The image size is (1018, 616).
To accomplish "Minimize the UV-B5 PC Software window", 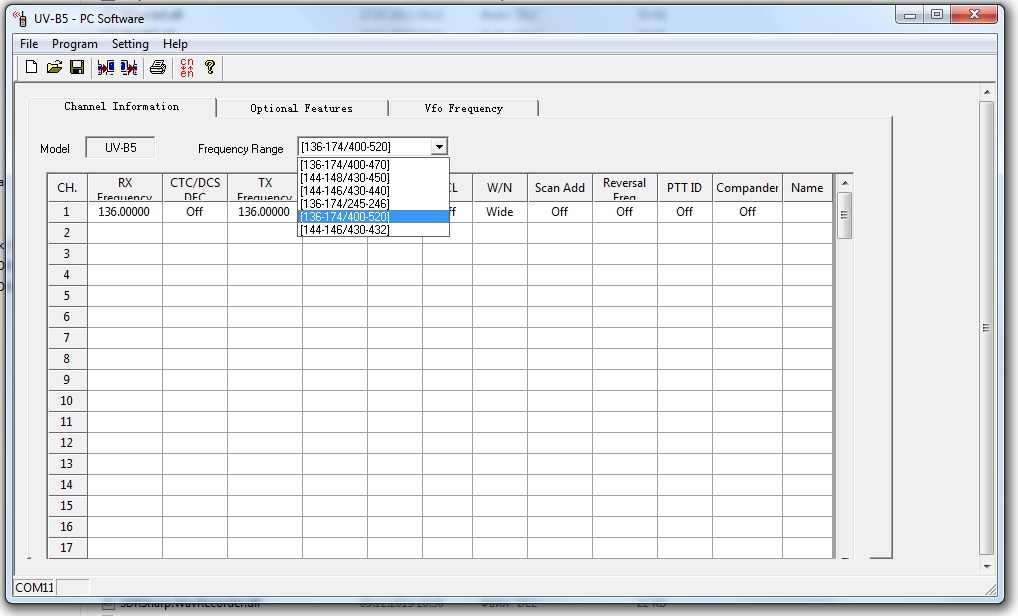I will click(910, 15).
